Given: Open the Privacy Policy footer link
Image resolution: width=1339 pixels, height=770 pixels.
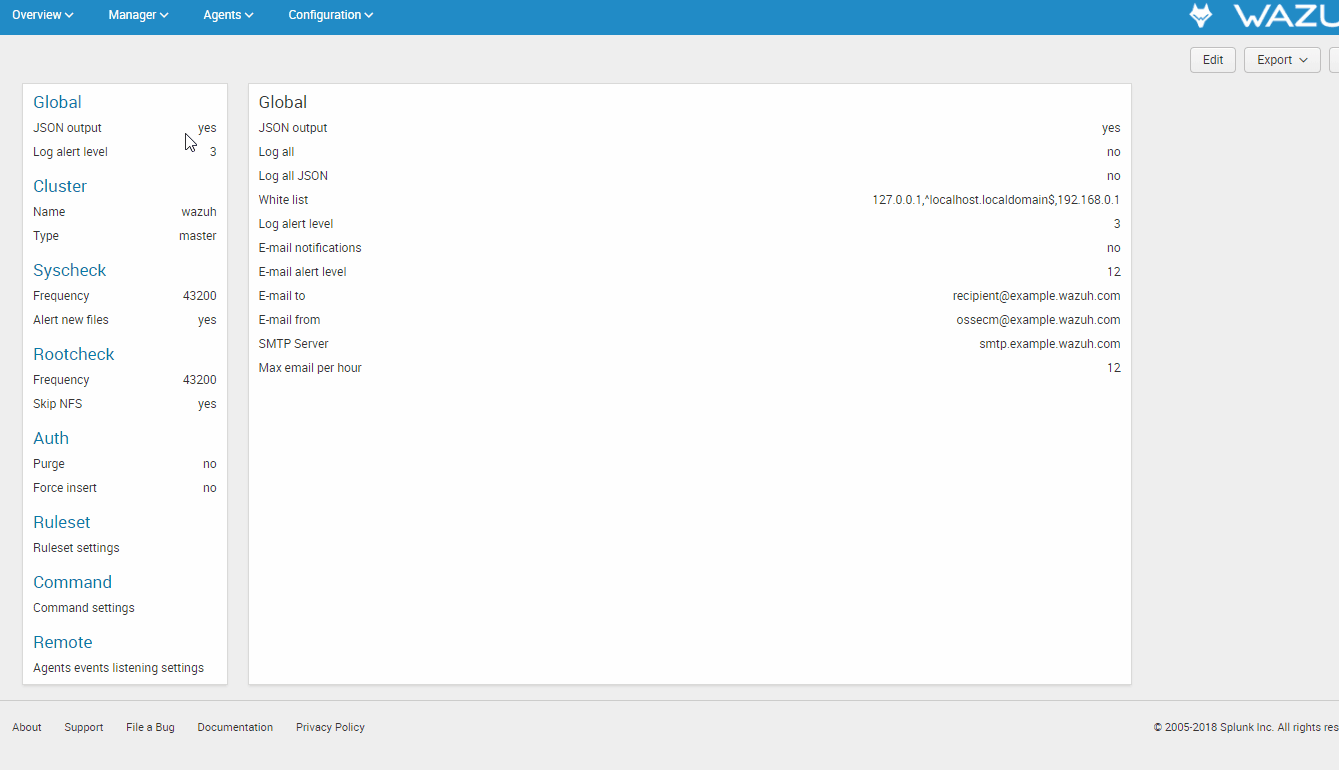Looking at the screenshot, I should [x=330, y=727].
